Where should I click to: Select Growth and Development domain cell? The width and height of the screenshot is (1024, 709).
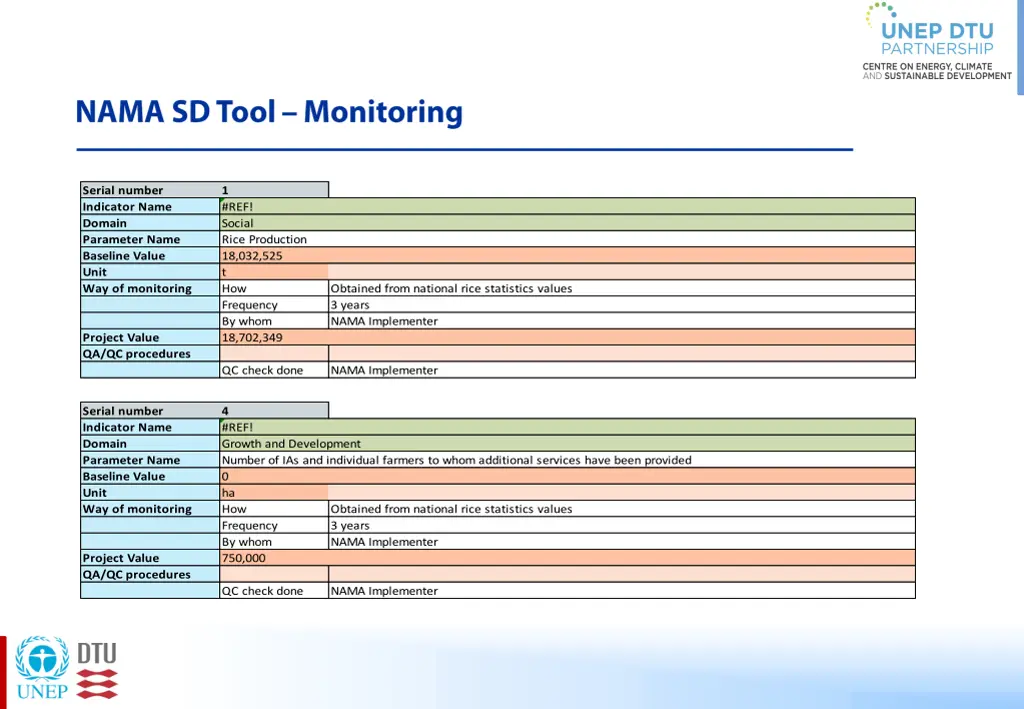point(568,443)
